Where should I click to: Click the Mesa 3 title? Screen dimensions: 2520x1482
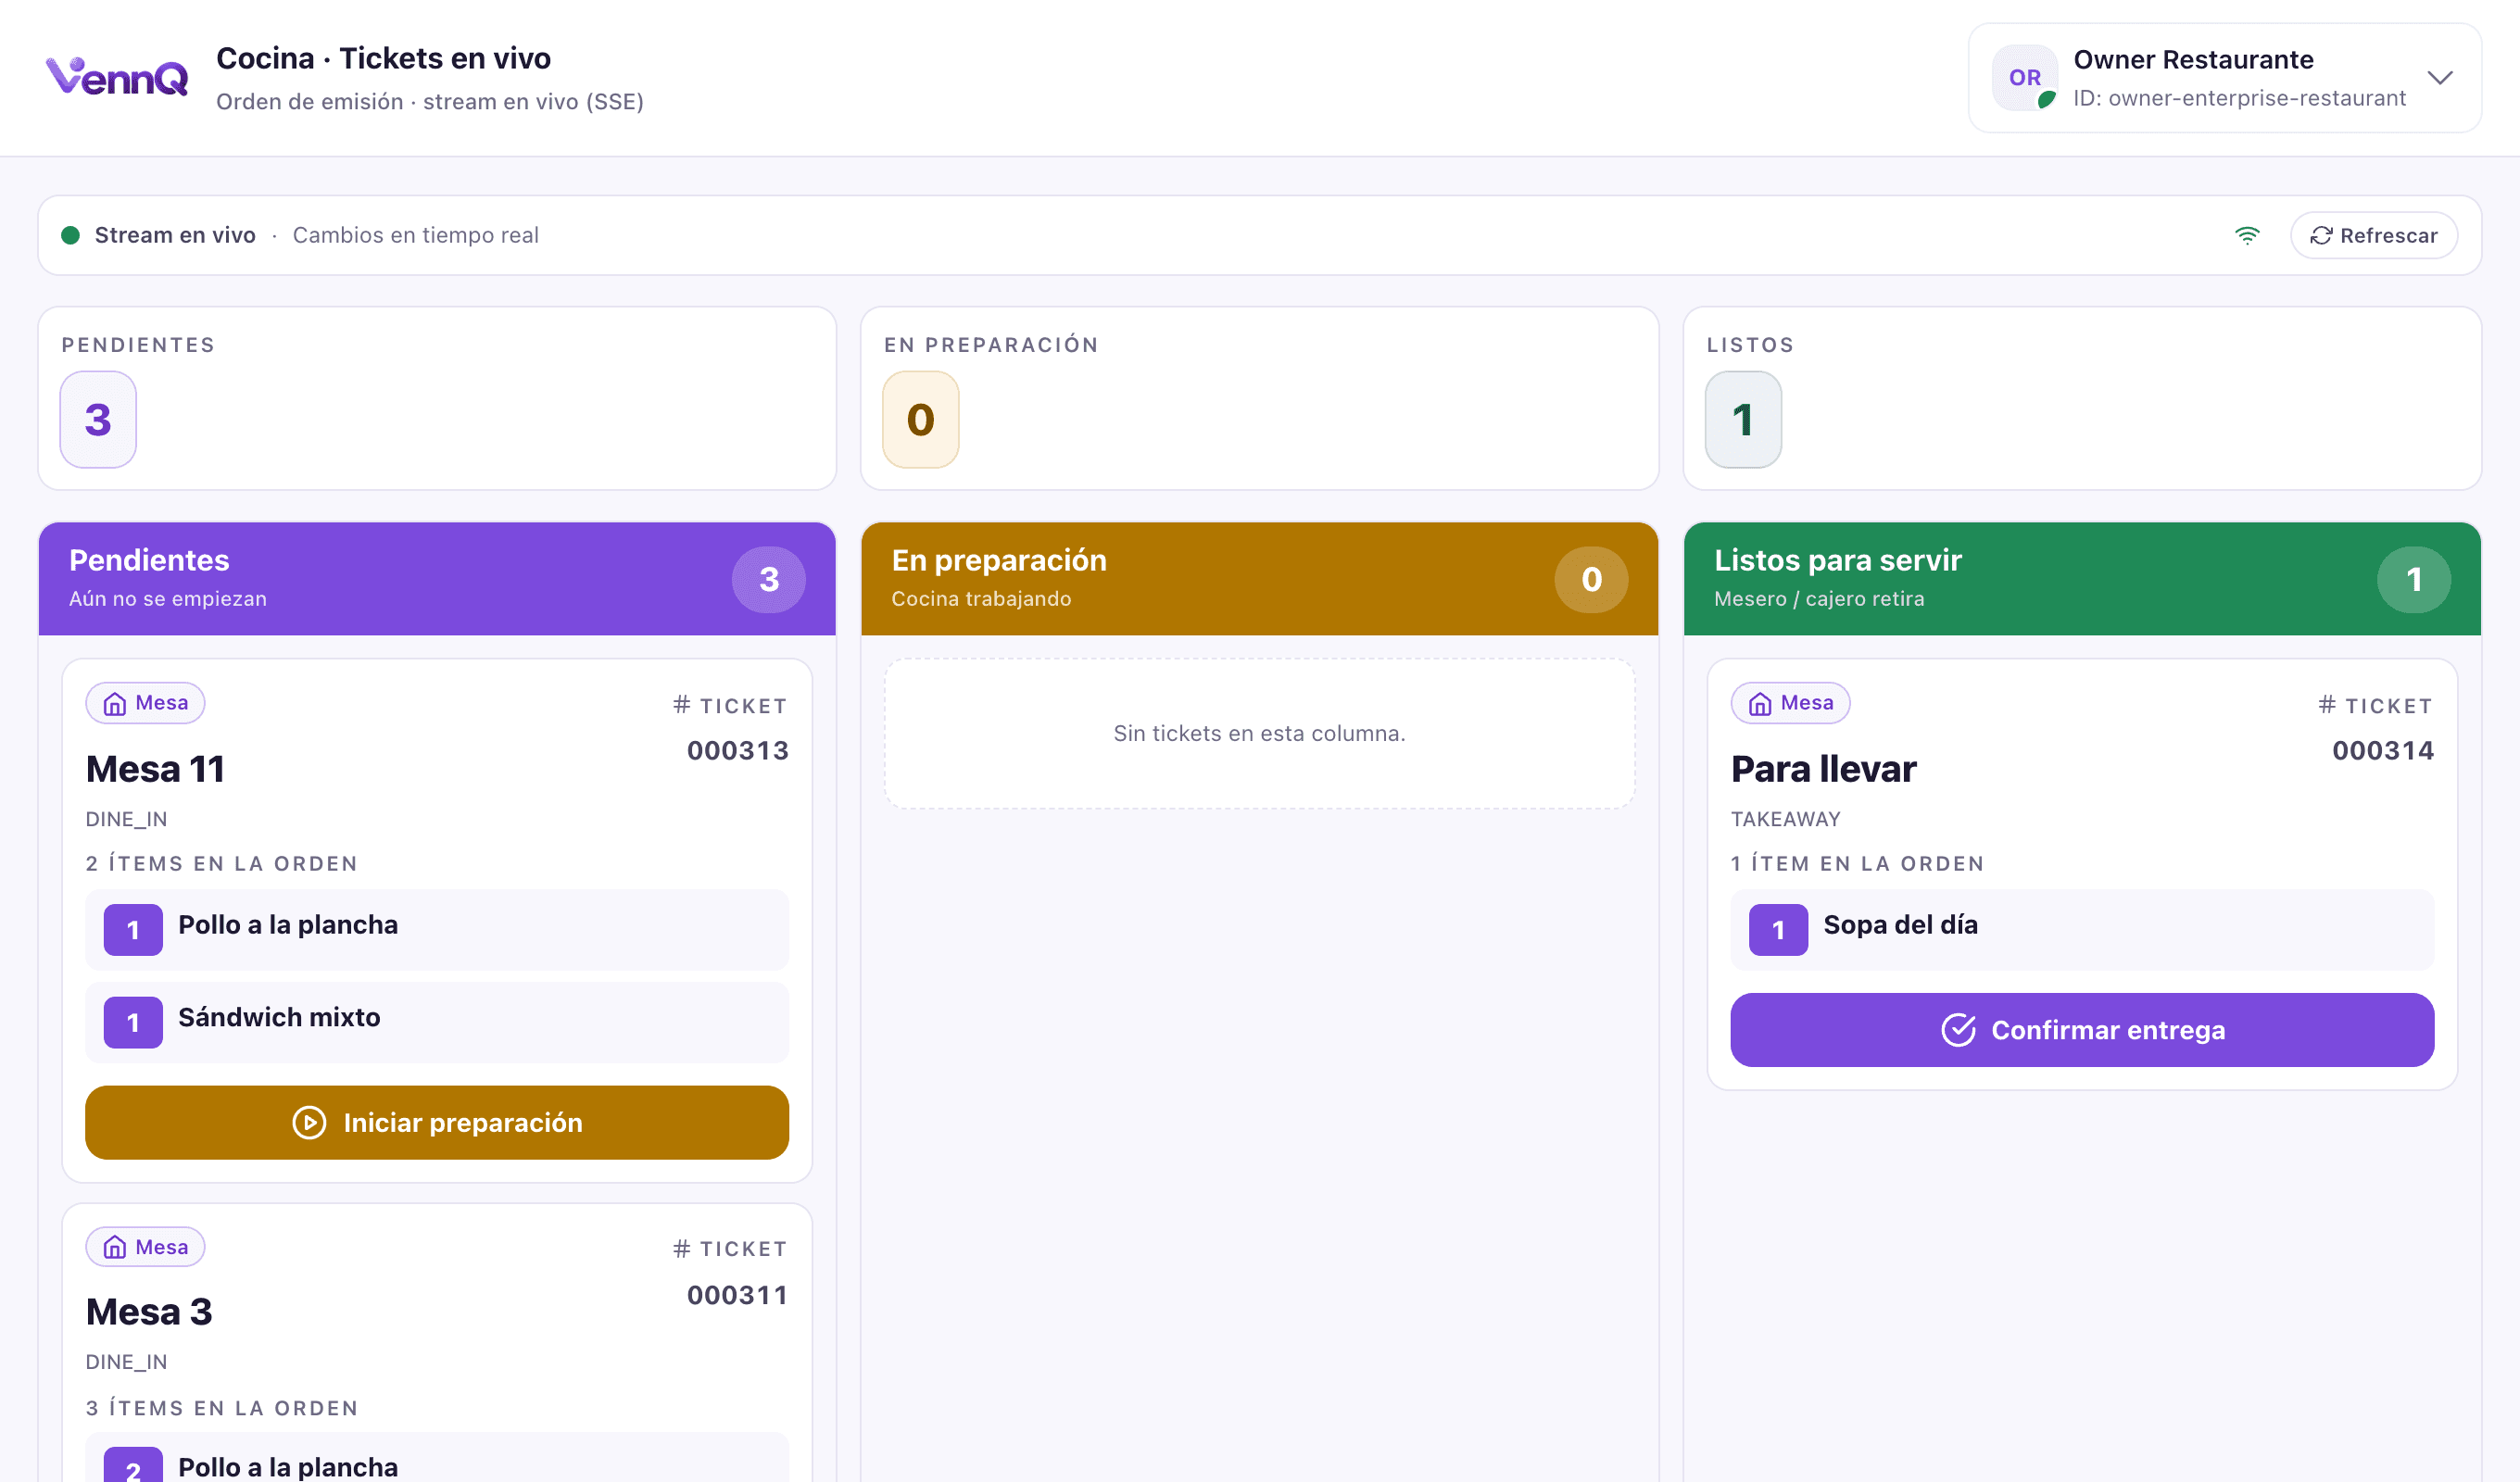coord(149,1311)
